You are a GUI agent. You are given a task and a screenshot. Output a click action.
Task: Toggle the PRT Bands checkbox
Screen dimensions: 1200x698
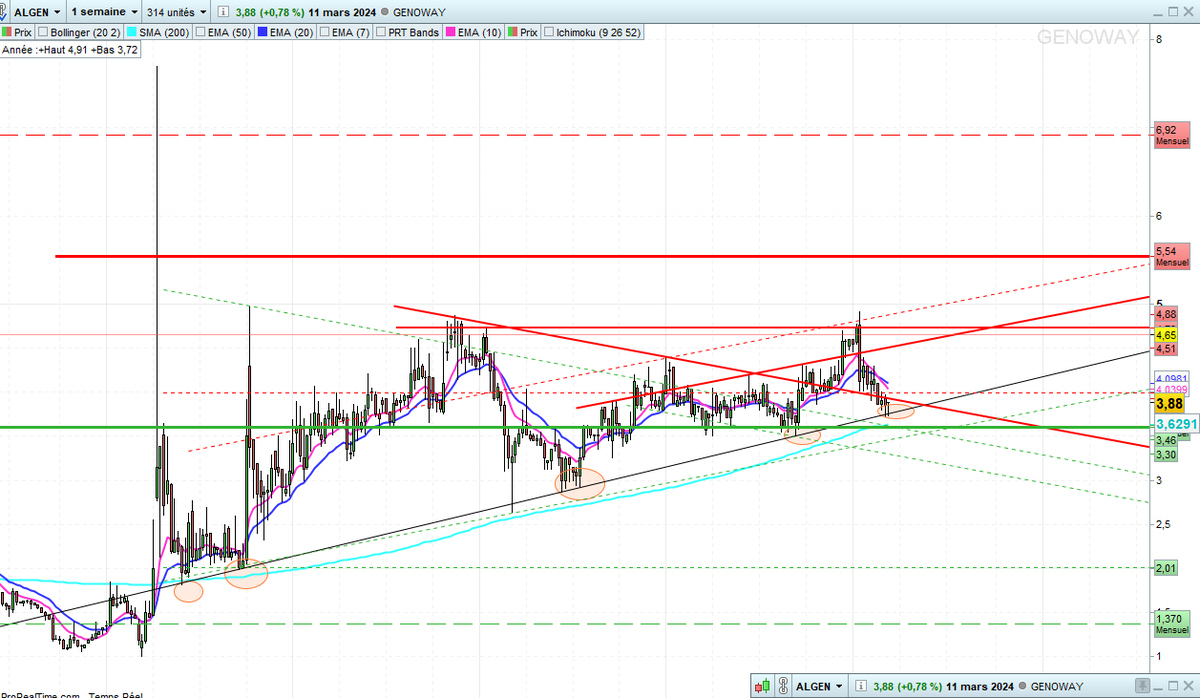tap(380, 32)
